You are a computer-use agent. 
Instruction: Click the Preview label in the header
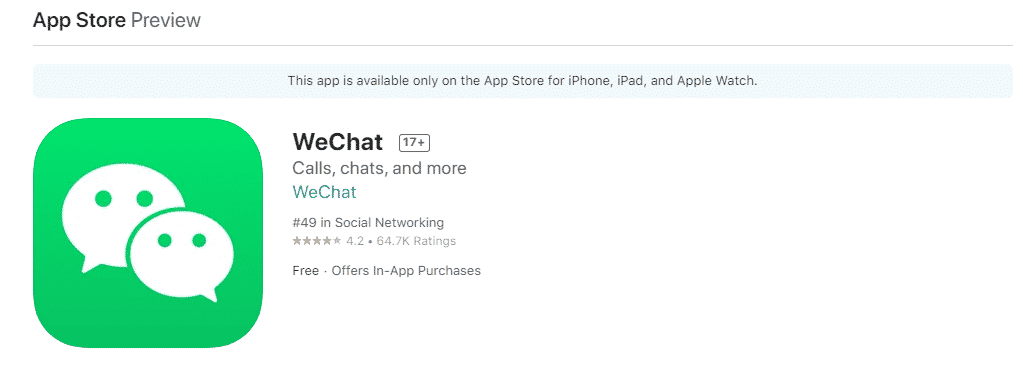(166, 20)
